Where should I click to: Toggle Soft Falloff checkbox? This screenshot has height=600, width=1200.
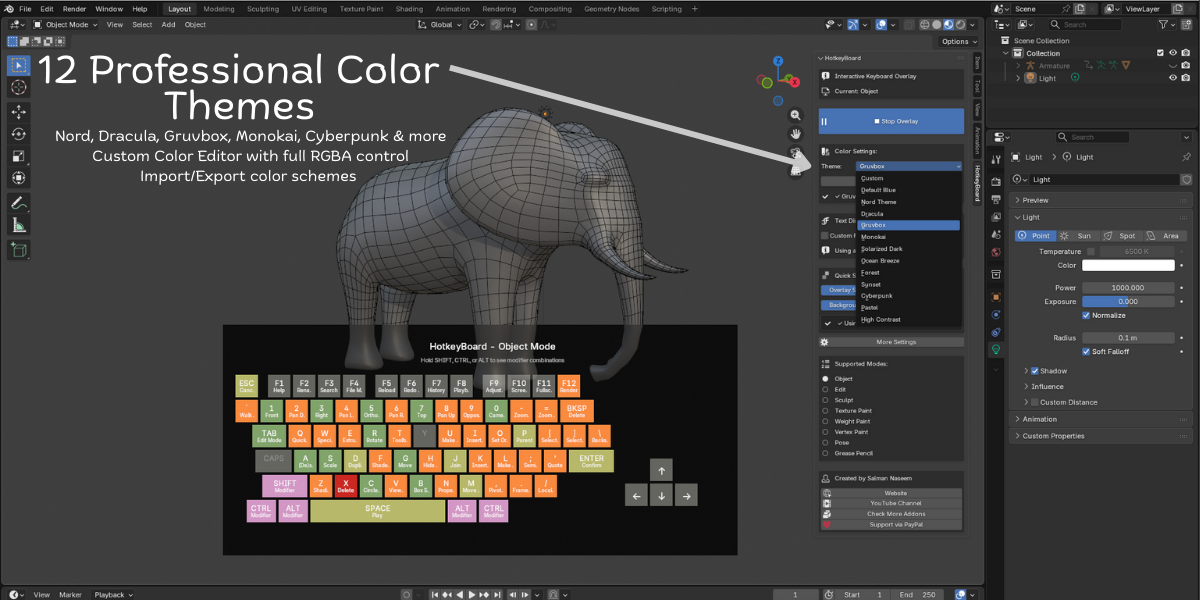1086,352
